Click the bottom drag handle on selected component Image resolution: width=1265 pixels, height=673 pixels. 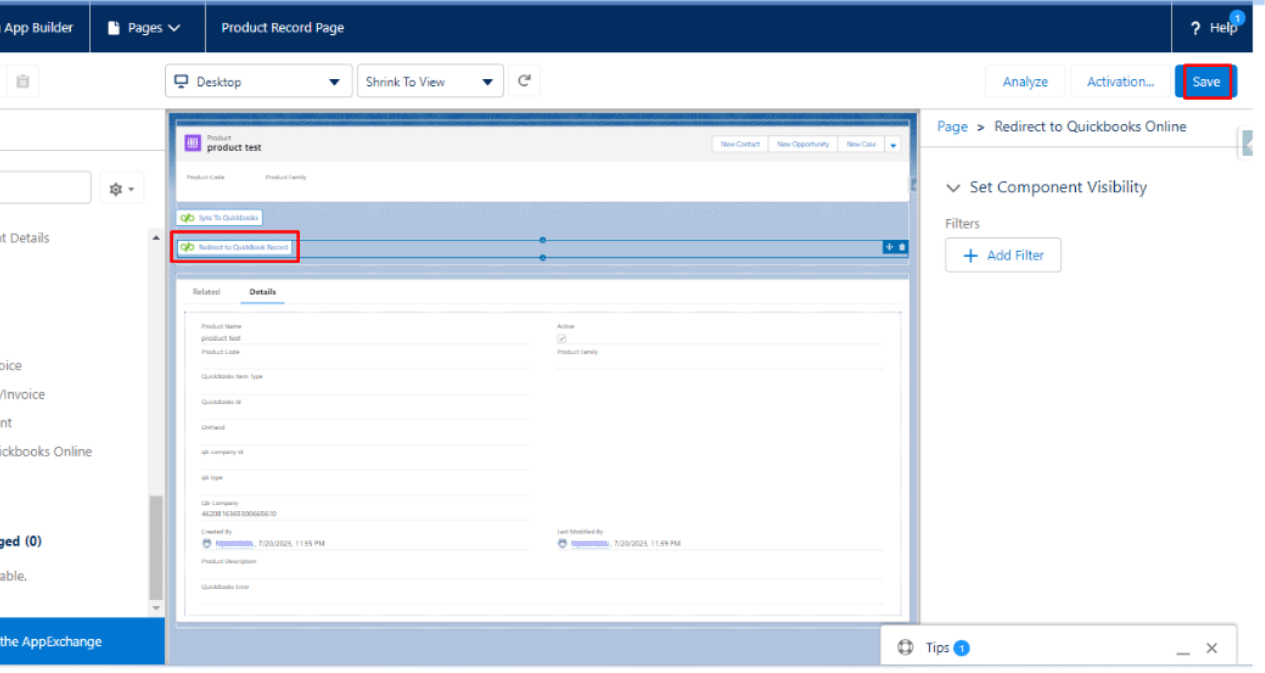point(543,258)
